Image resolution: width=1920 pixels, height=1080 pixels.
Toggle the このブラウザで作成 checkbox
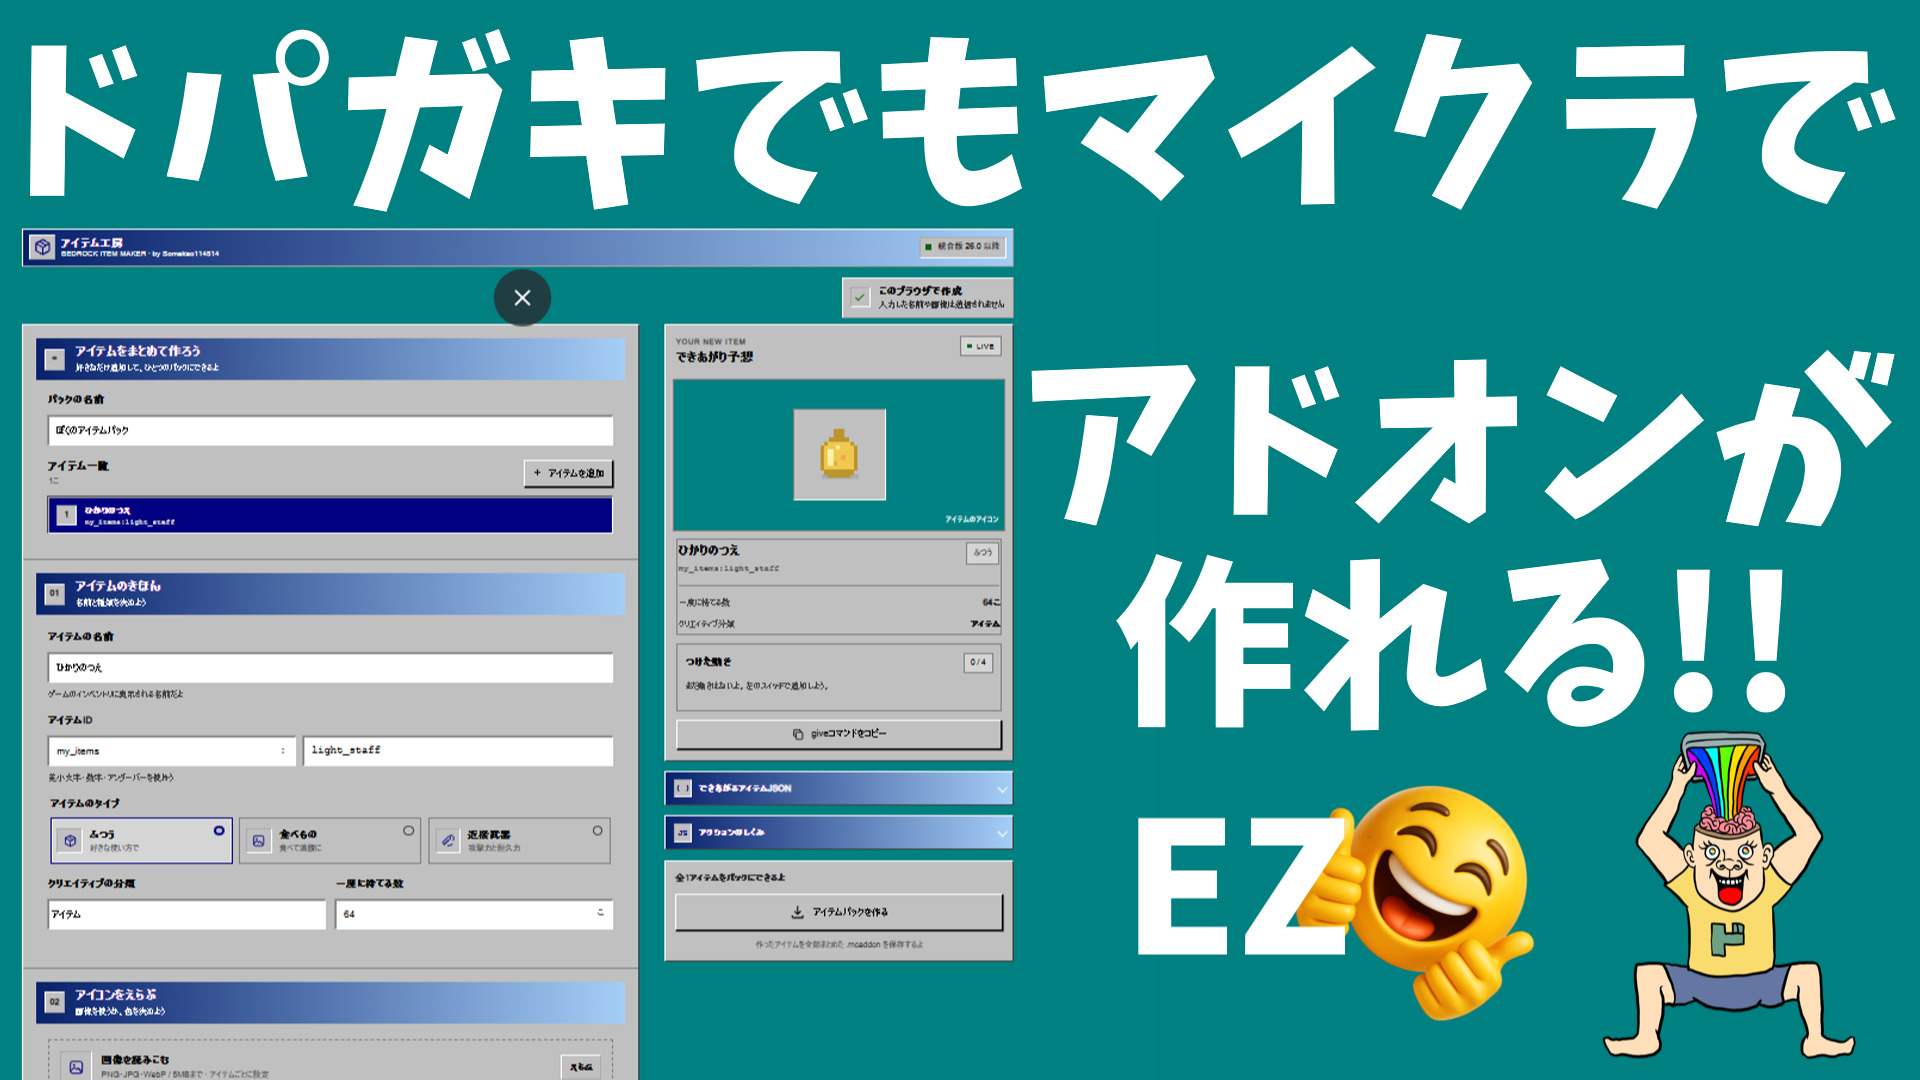860,297
